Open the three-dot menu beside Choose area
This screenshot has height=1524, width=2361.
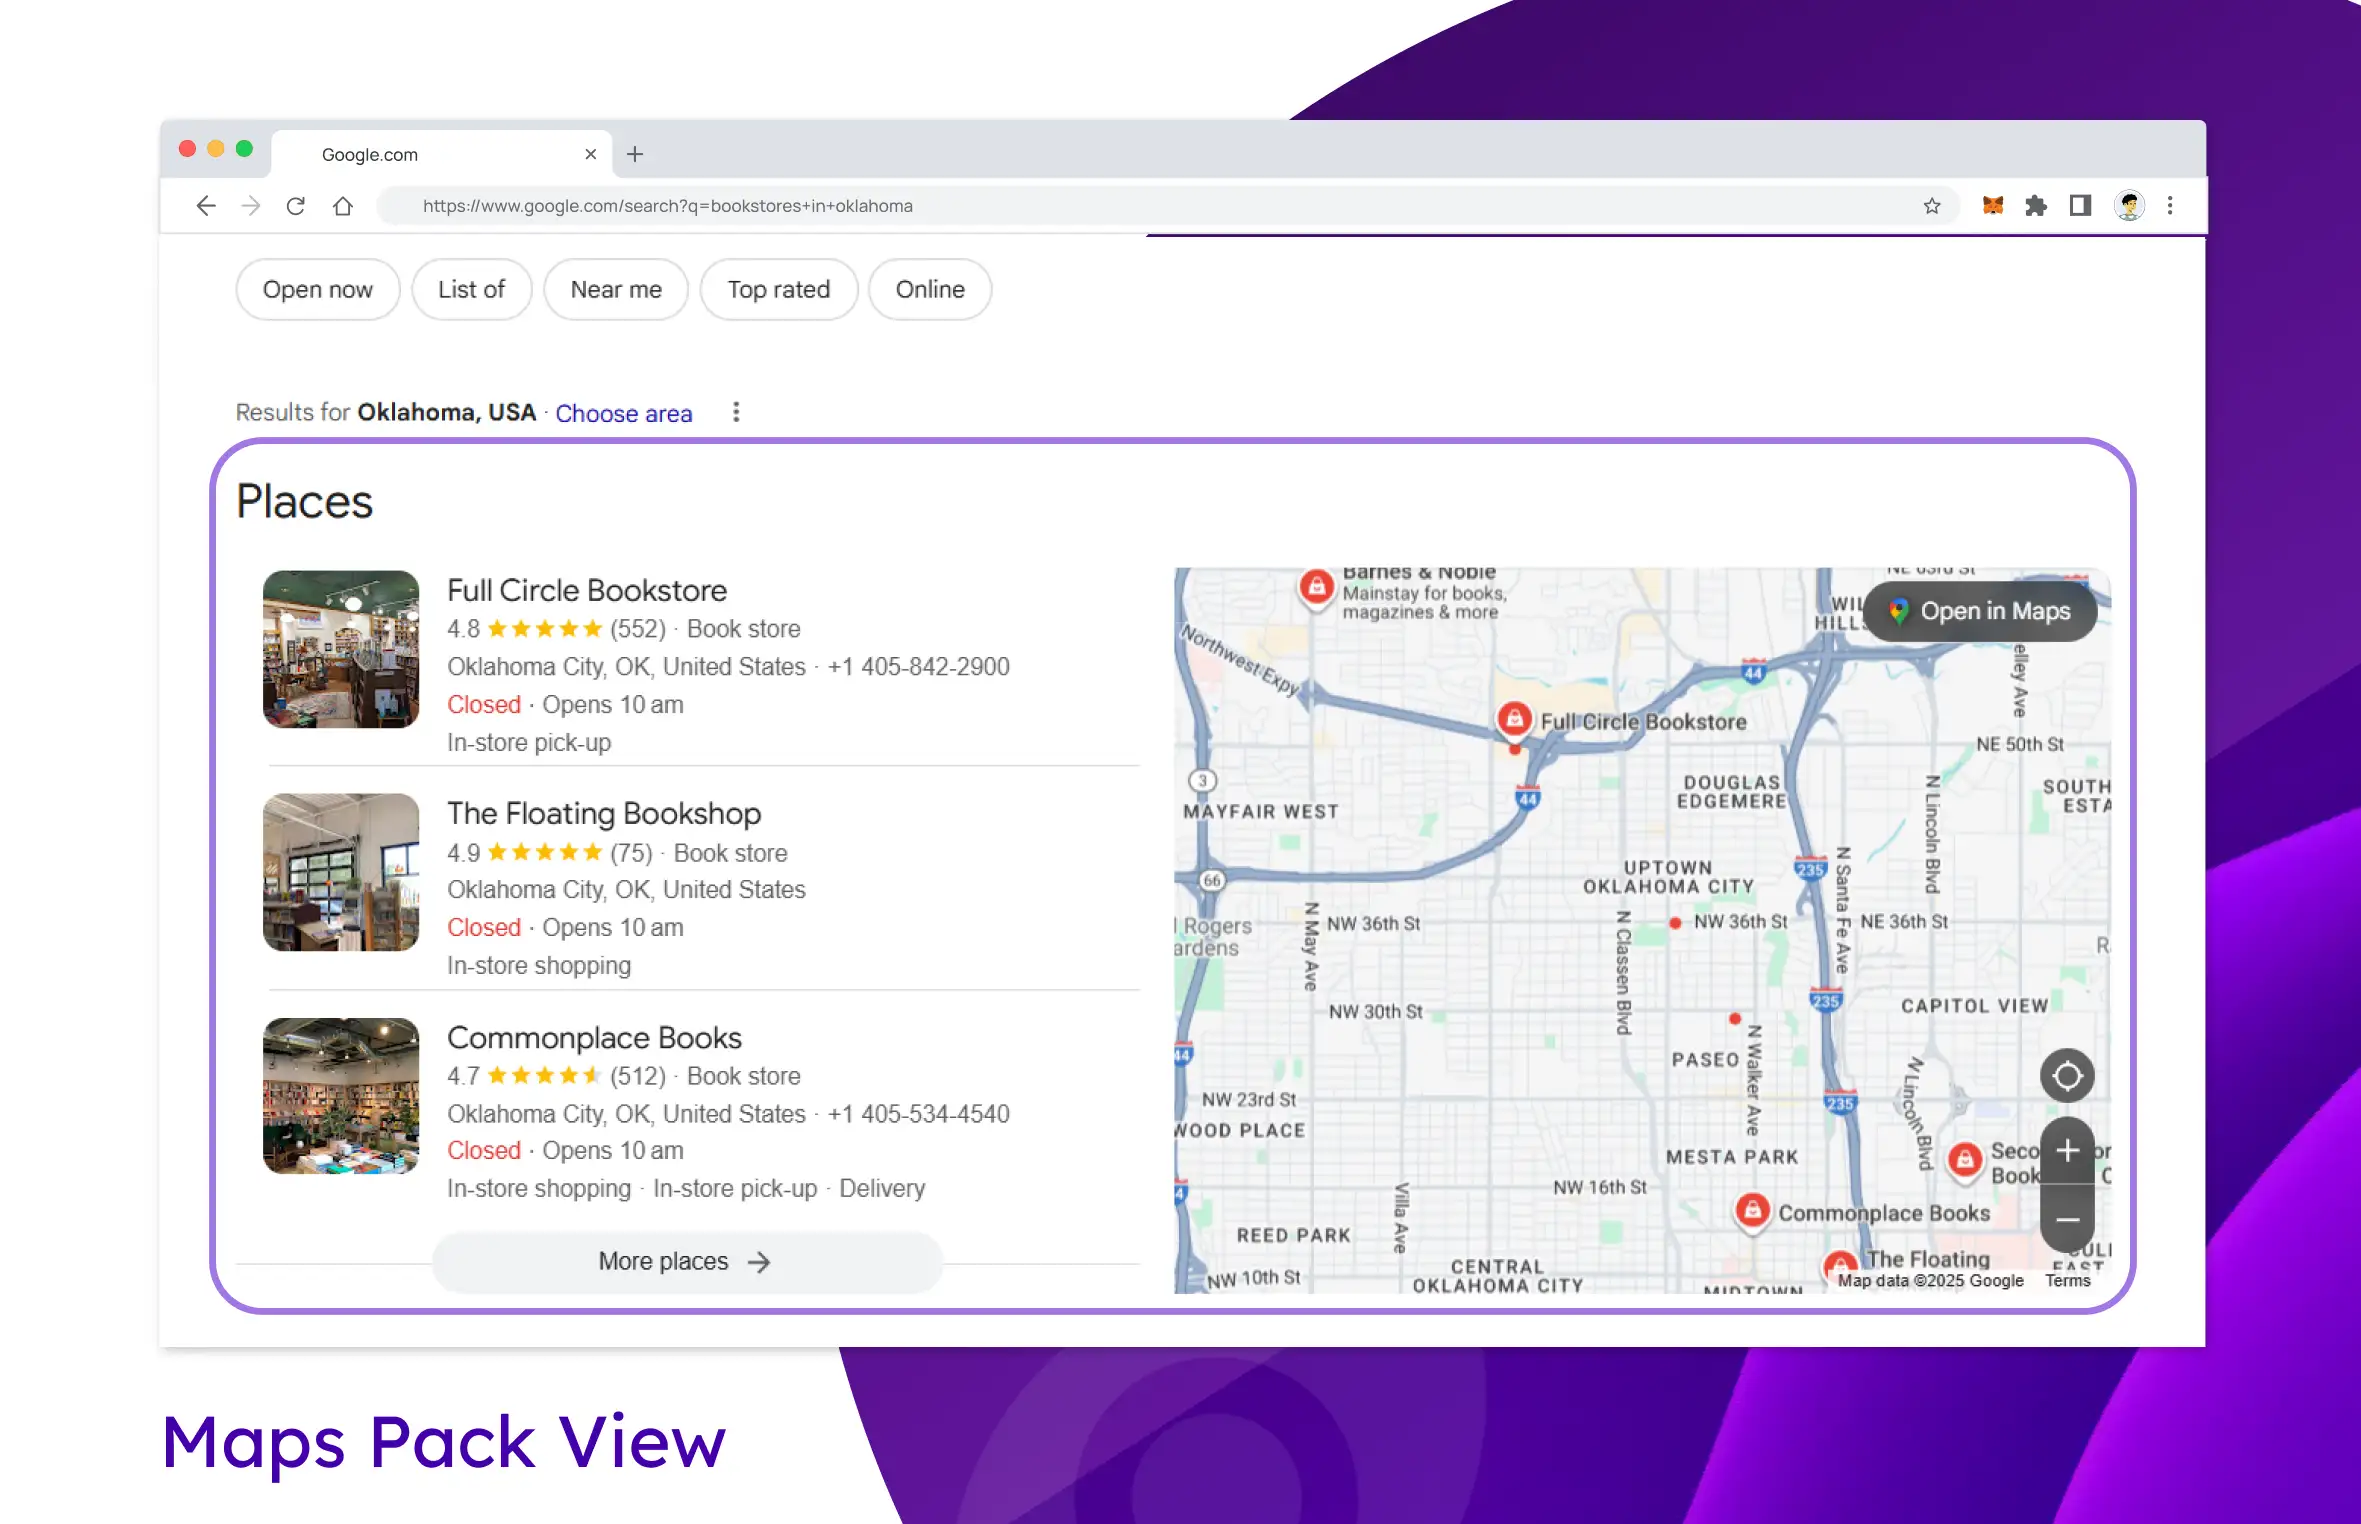pos(736,412)
